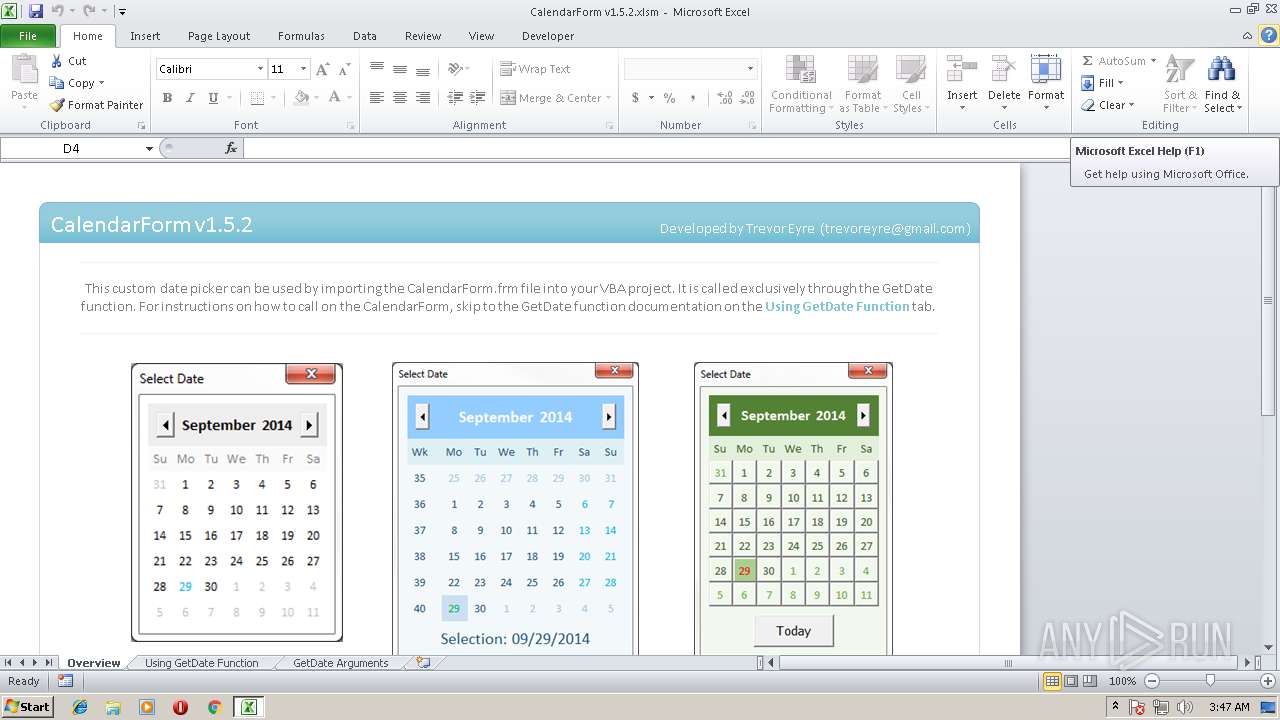Toggle Italic formatting

[190, 98]
